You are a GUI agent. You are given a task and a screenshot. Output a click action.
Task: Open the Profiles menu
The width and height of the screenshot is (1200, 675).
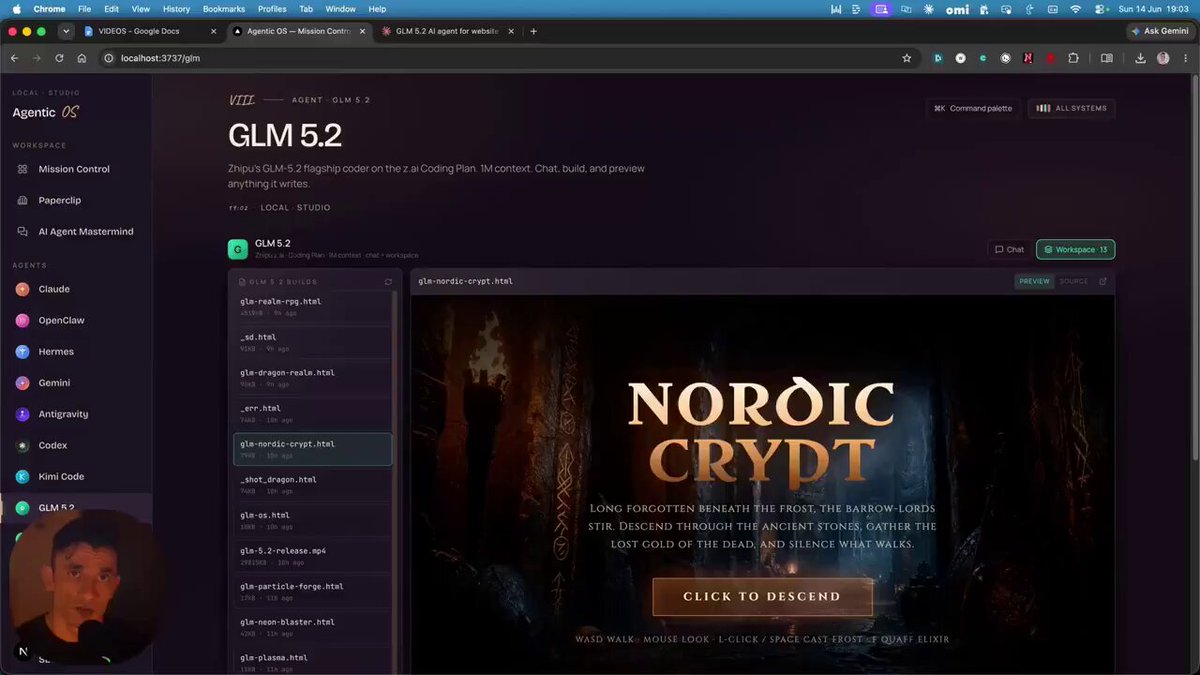pyautogui.click(x=270, y=8)
